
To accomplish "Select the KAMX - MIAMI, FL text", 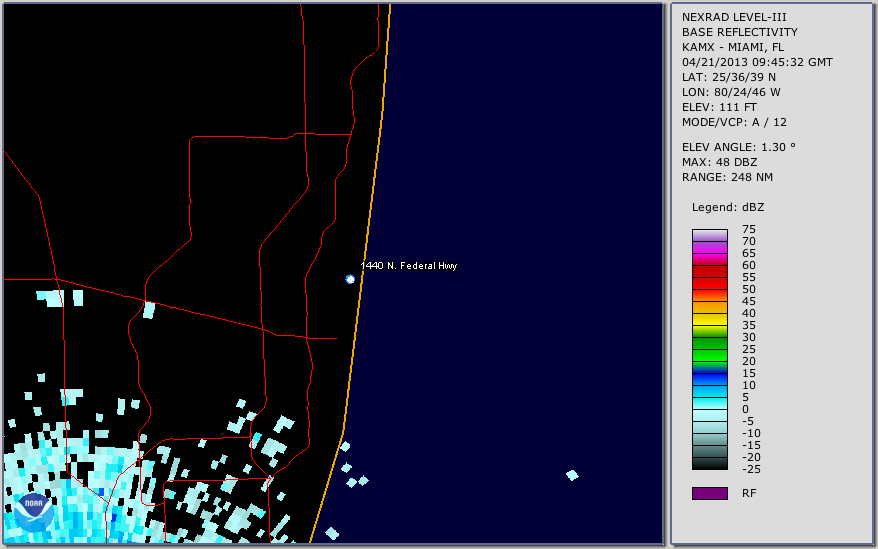I will pyautogui.click(x=733, y=47).
